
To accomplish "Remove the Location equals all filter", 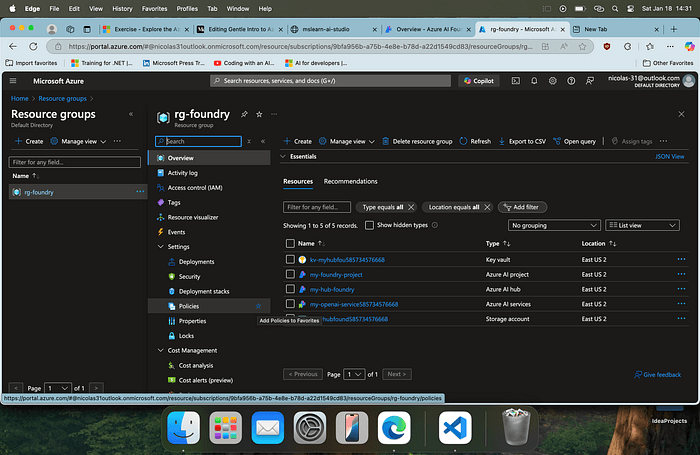I will (x=487, y=207).
